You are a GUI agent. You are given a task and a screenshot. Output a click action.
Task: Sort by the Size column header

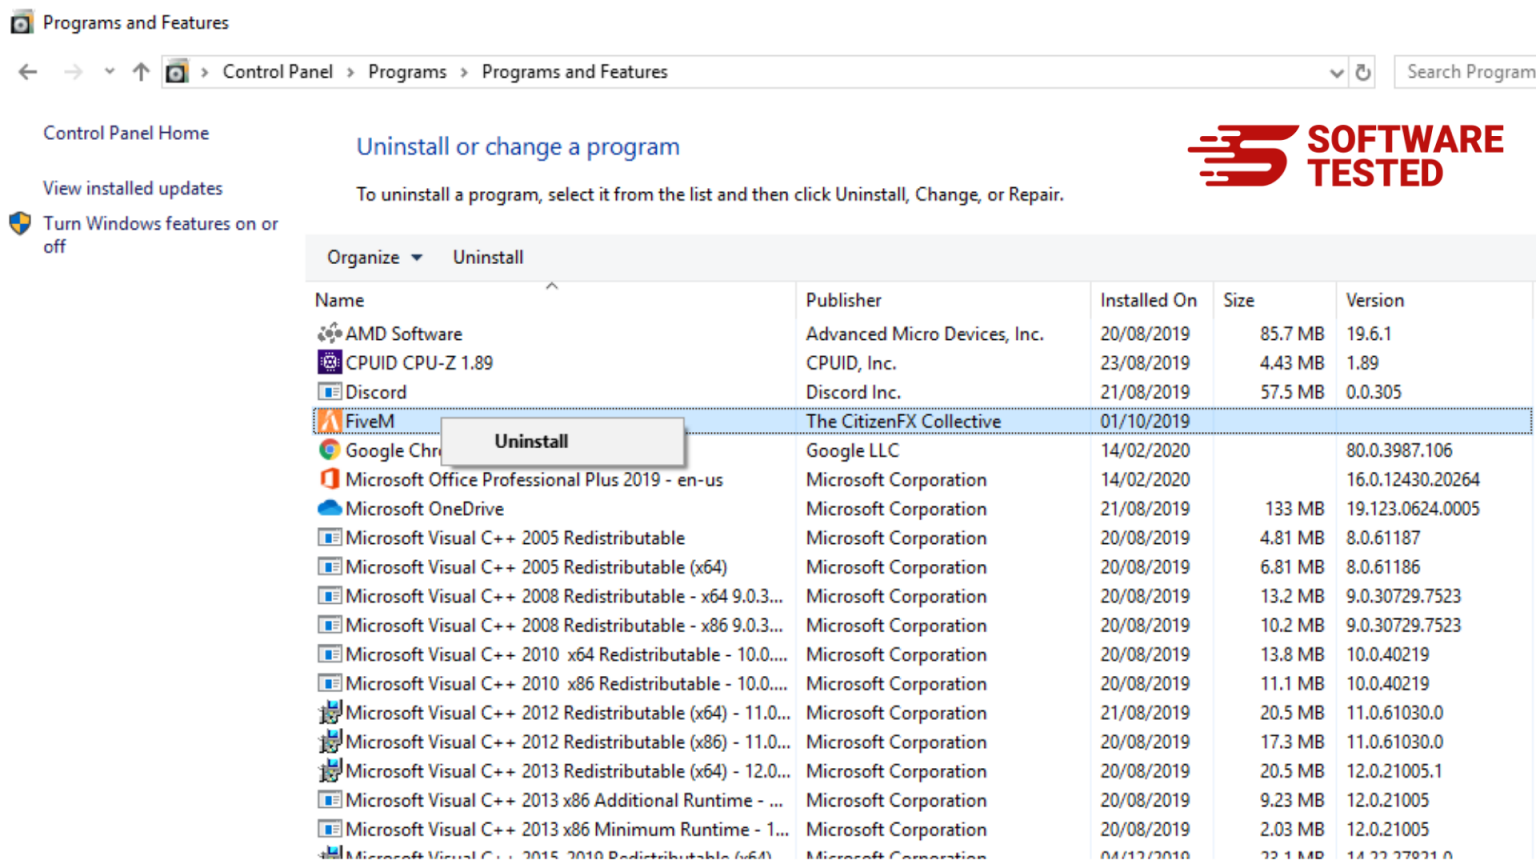click(x=1275, y=300)
